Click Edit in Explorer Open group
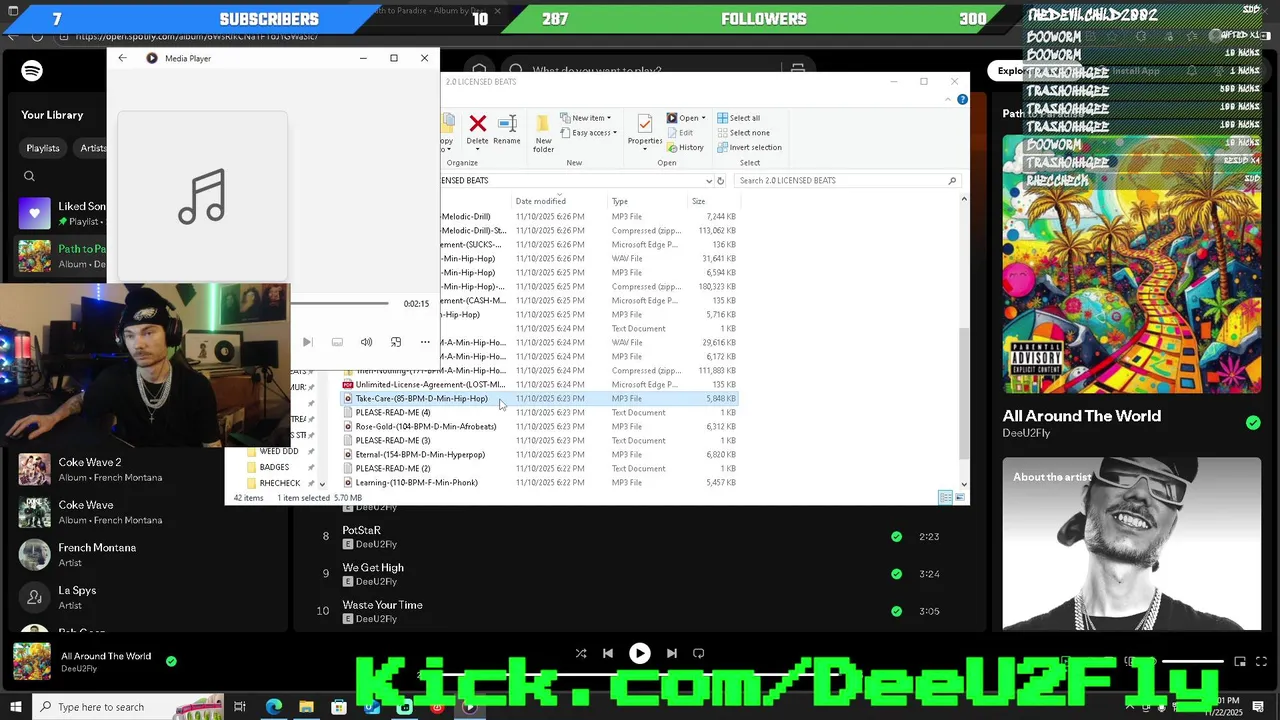Image resolution: width=1280 pixels, height=720 pixels. [x=680, y=132]
